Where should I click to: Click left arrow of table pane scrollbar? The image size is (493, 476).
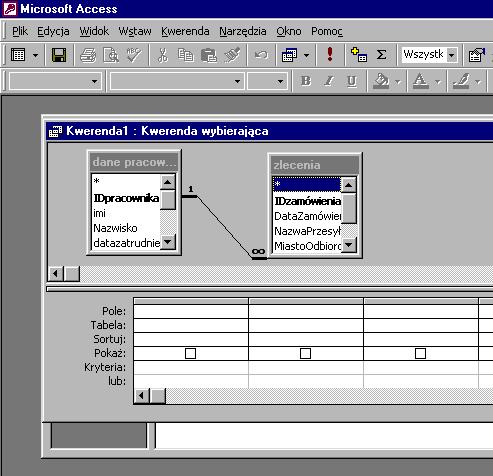coord(56,274)
